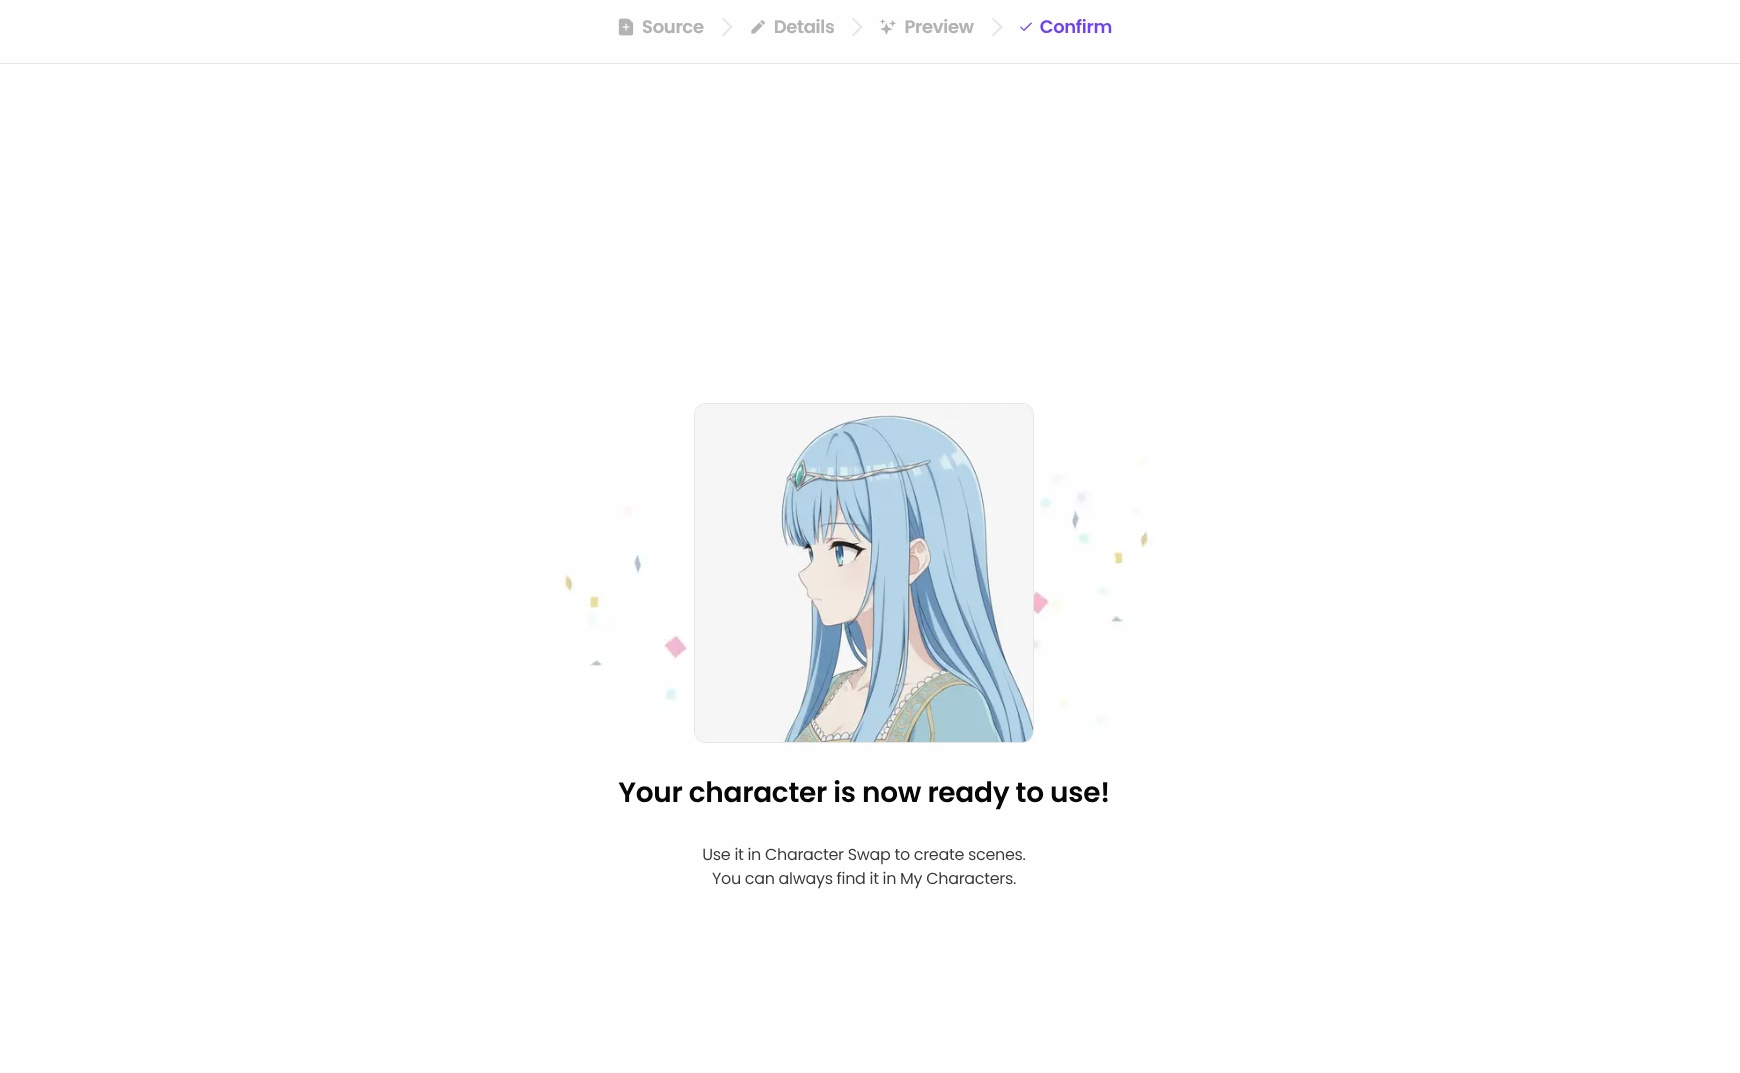
Task: Select the Confirm step label
Action: (1075, 27)
